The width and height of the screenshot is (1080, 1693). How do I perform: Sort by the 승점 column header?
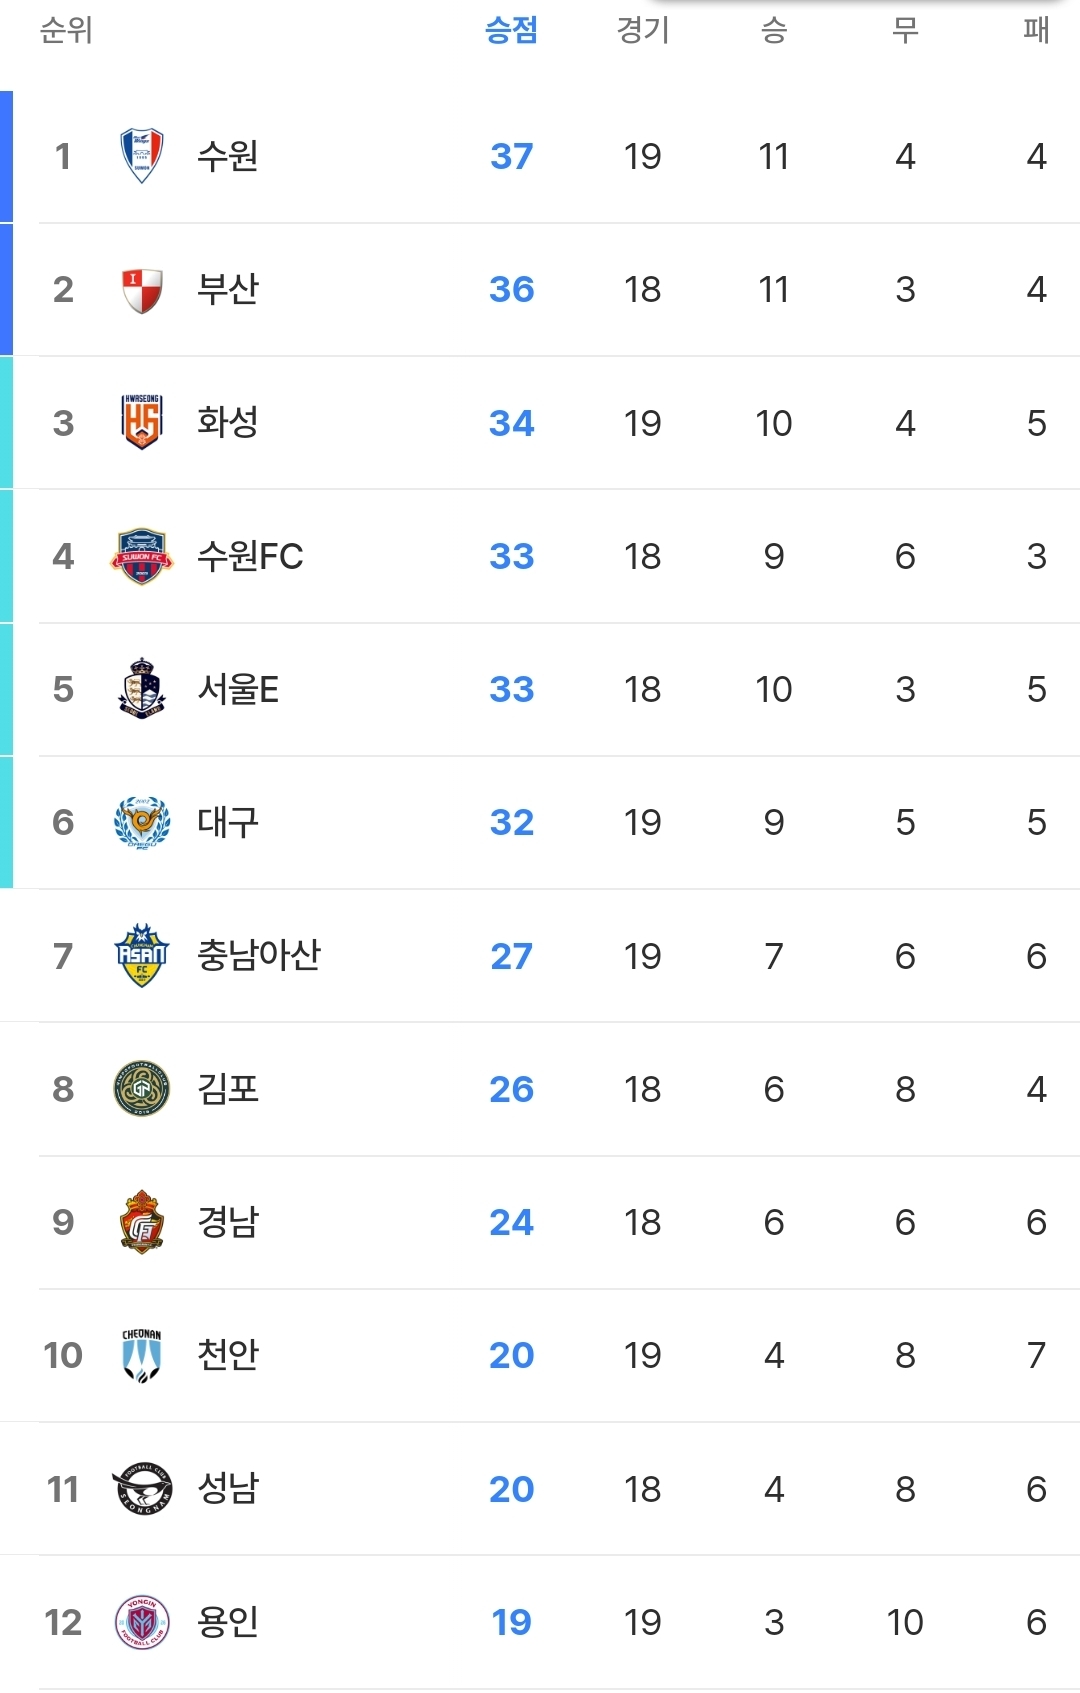[x=511, y=30]
